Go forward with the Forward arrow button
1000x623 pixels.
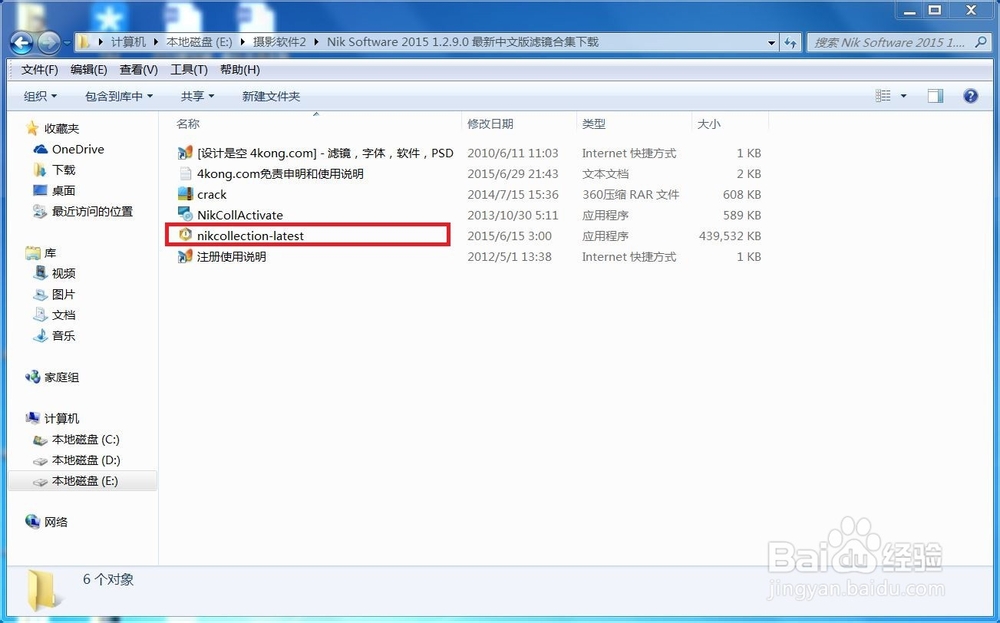click(x=49, y=43)
